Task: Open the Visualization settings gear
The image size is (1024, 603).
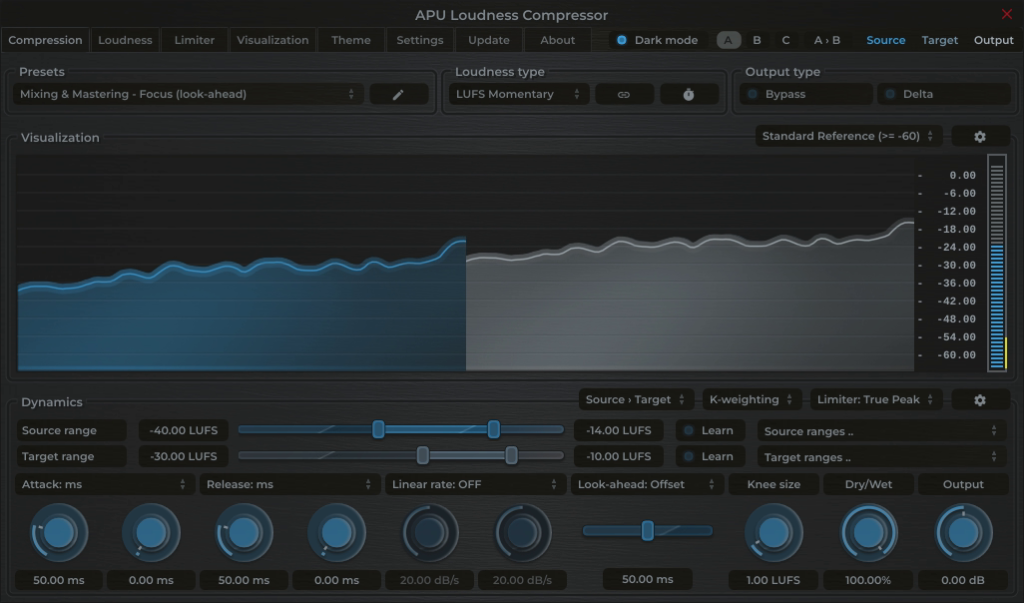Action: (x=981, y=135)
